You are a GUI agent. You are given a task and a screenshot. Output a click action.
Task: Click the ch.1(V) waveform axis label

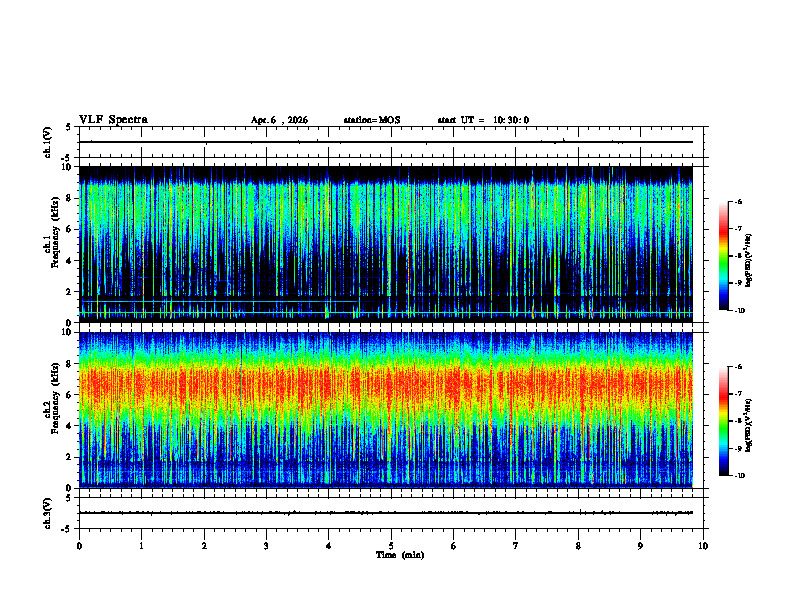[x=48, y=142]
